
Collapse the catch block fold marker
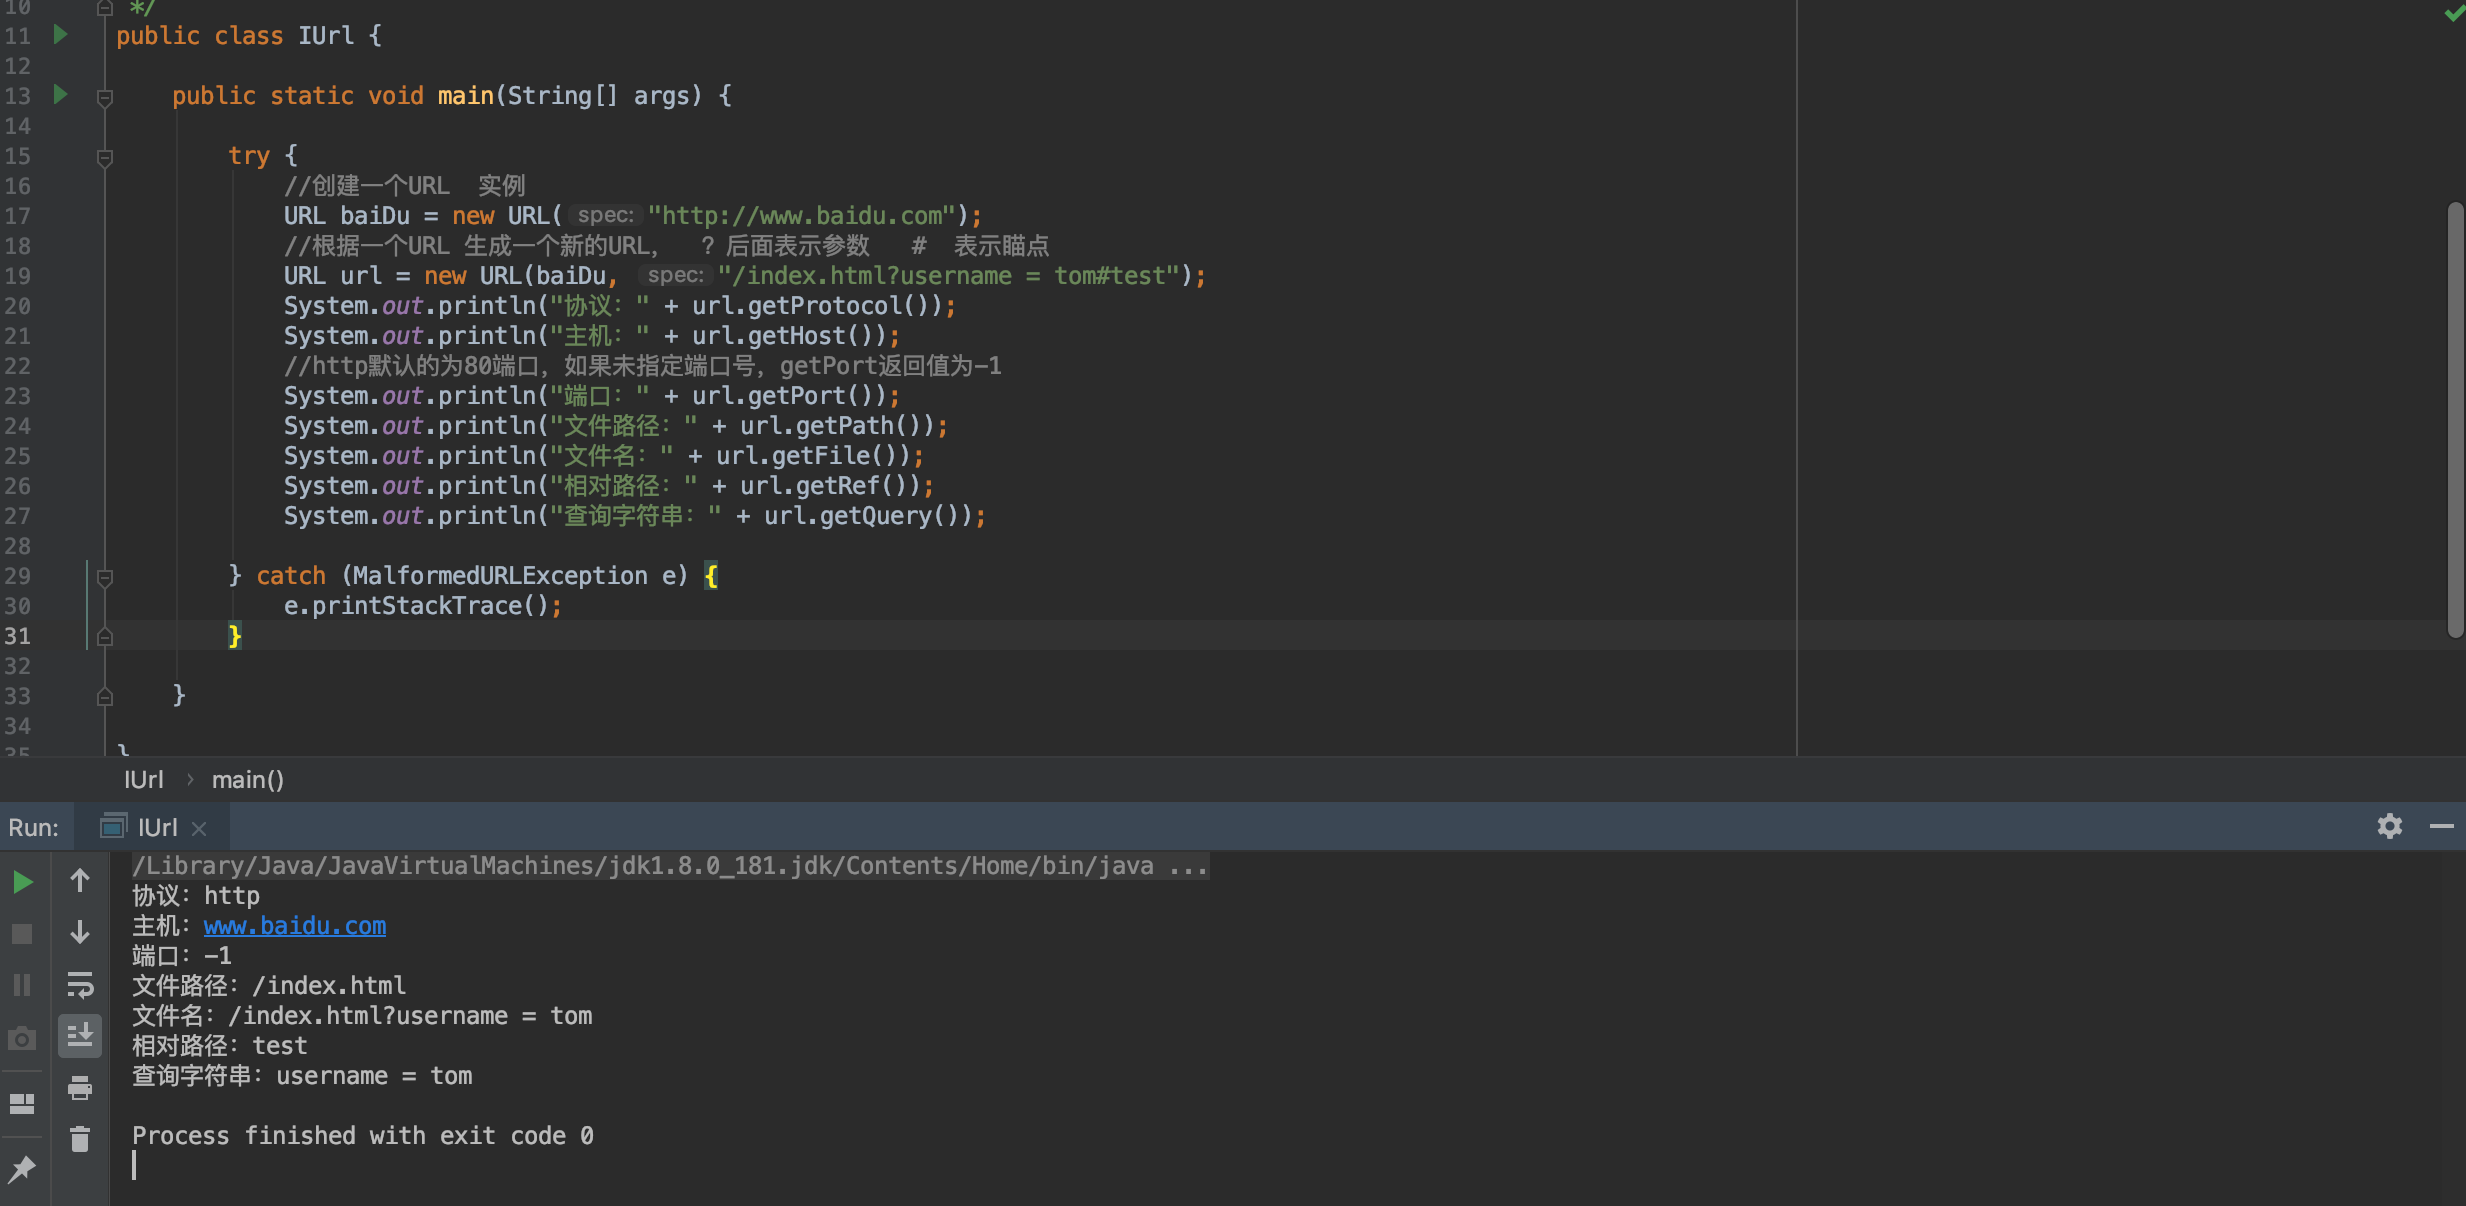point(105,577)
